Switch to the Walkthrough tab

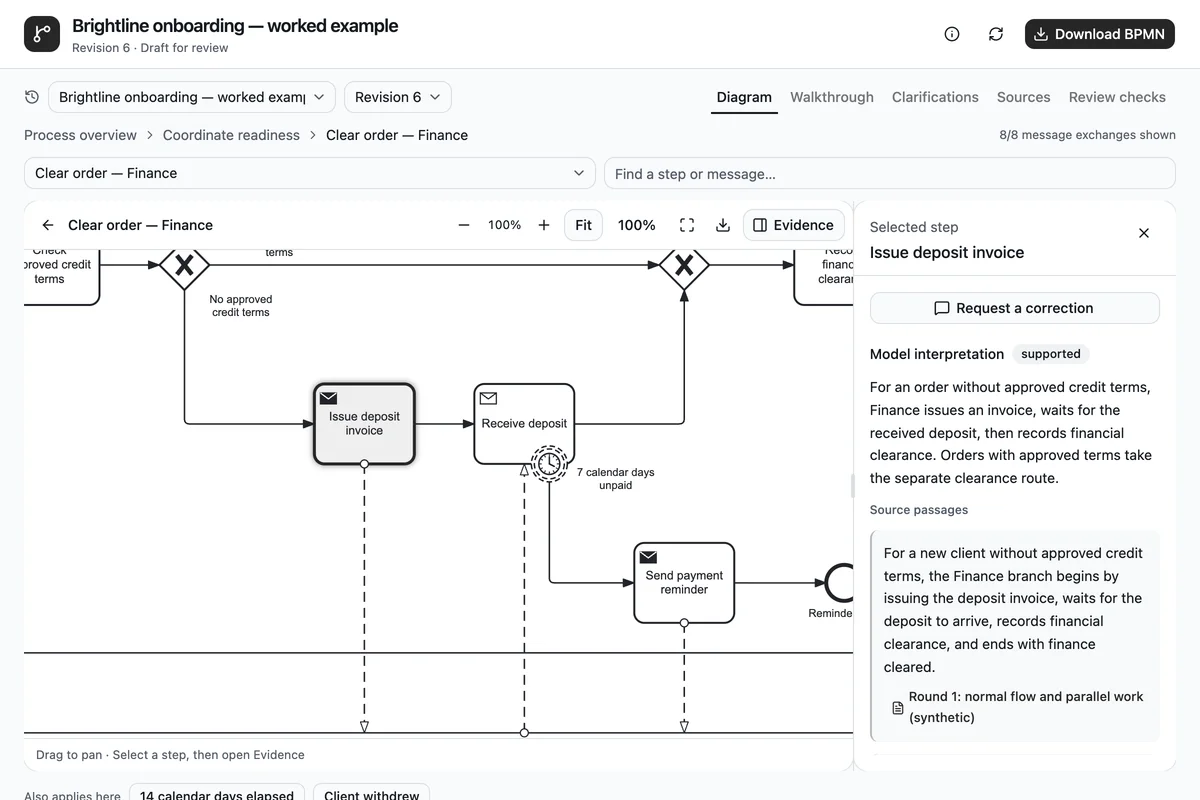click(832, 97)
